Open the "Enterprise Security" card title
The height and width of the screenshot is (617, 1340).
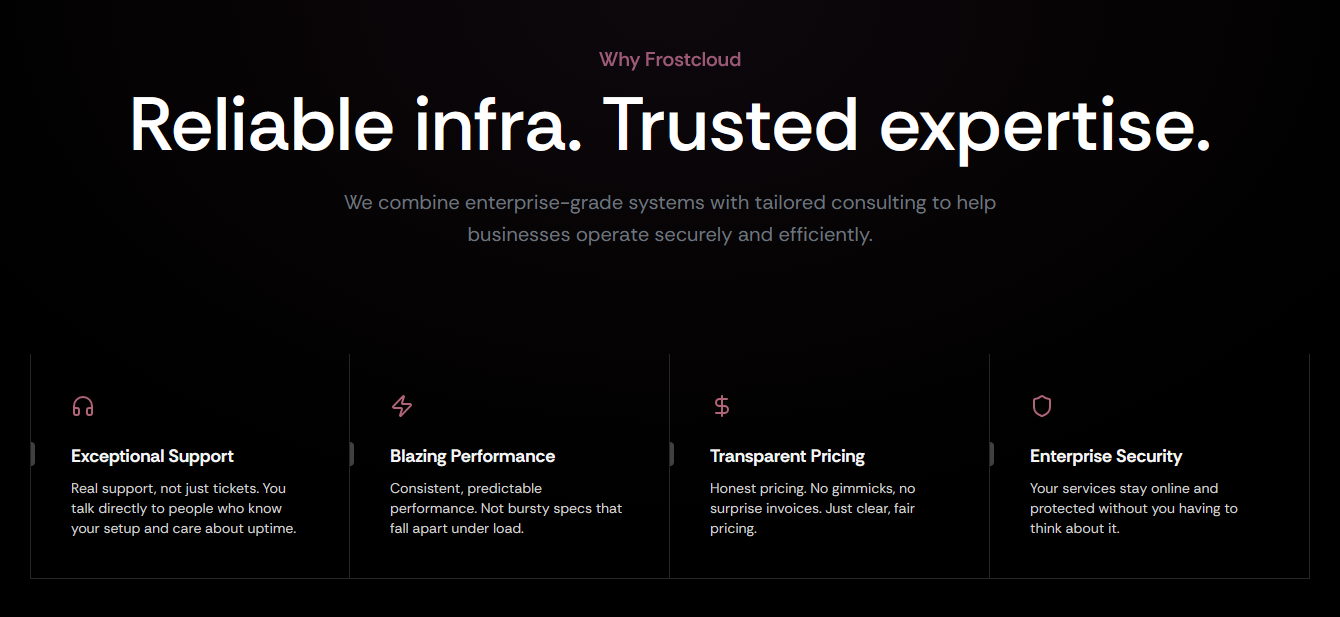click(x=1106, y=456)
